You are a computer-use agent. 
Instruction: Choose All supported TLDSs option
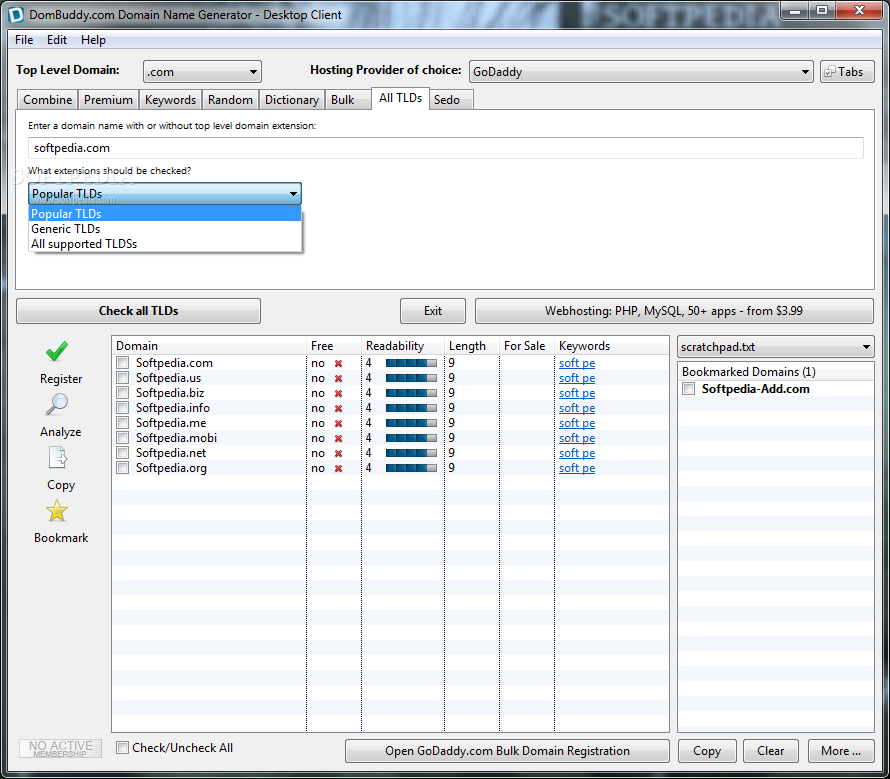165,244
